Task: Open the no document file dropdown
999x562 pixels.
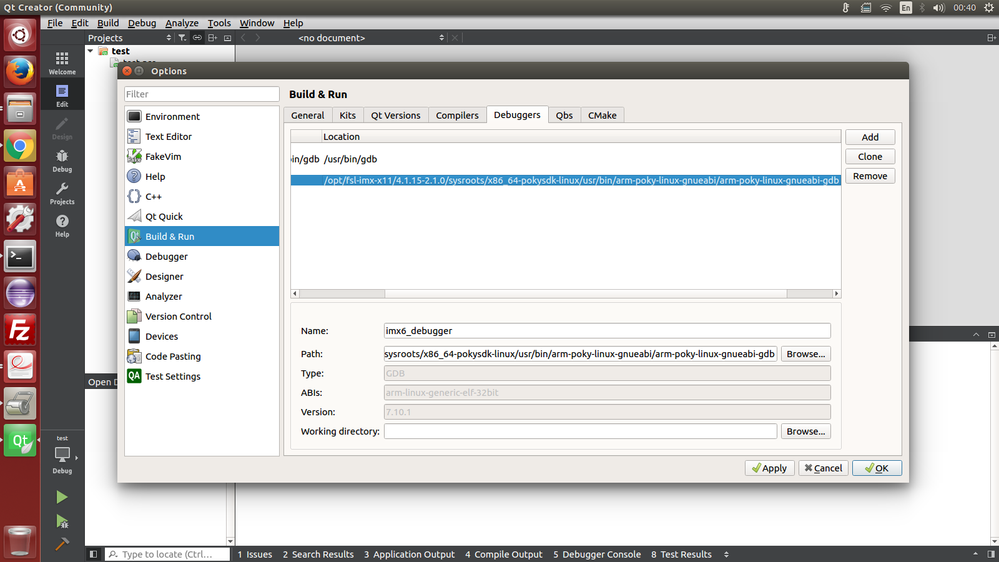Action: (x=370, y=38)
